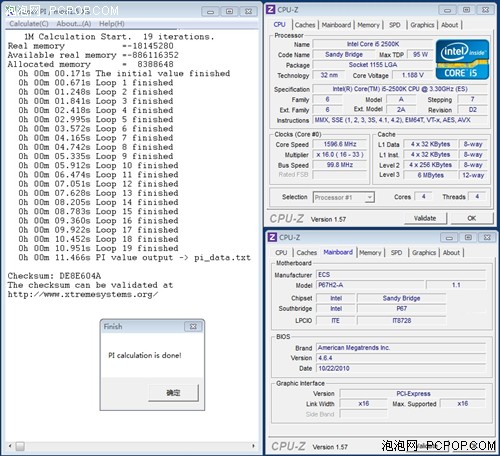Click the right scroll arrow in Super PI

(x=253, y=446)
